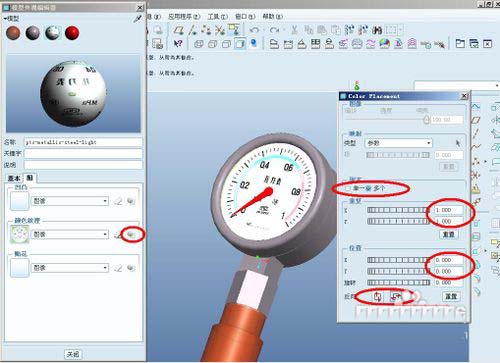Screen dimensions: 500x363
Task: Clear the bump map icon
Action: (118, 201)
